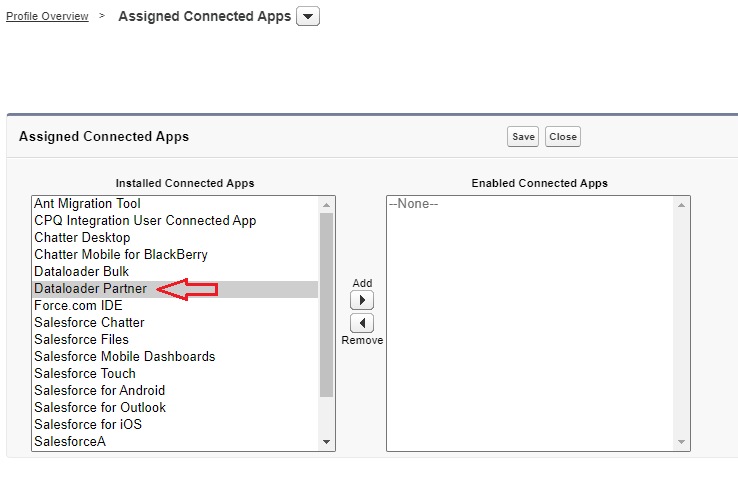The height and width of the screenshot is (480, 738).
Task: Click the Enabled apps scroll-up arrow
Action: (x=681, y=205)
